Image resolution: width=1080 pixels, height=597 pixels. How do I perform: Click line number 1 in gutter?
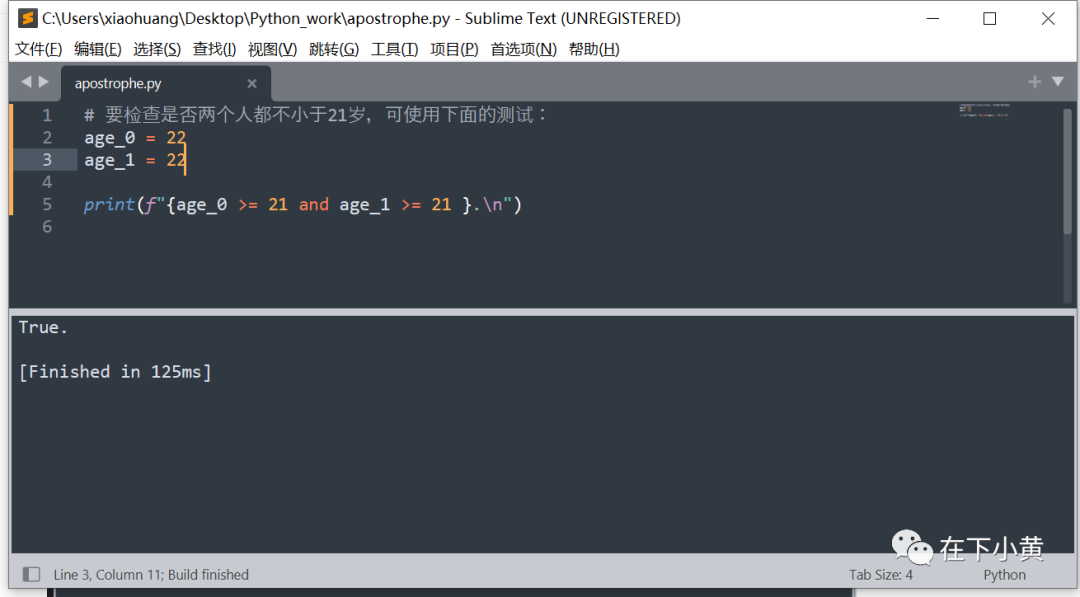click(x=47, y=115)
